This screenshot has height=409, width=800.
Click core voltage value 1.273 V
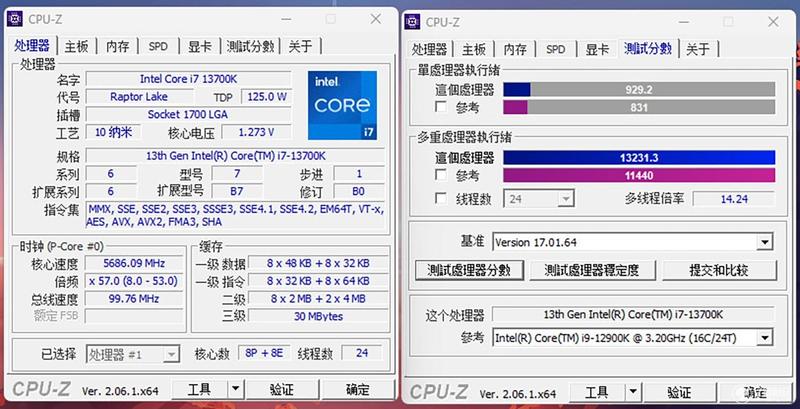(257, 132)
